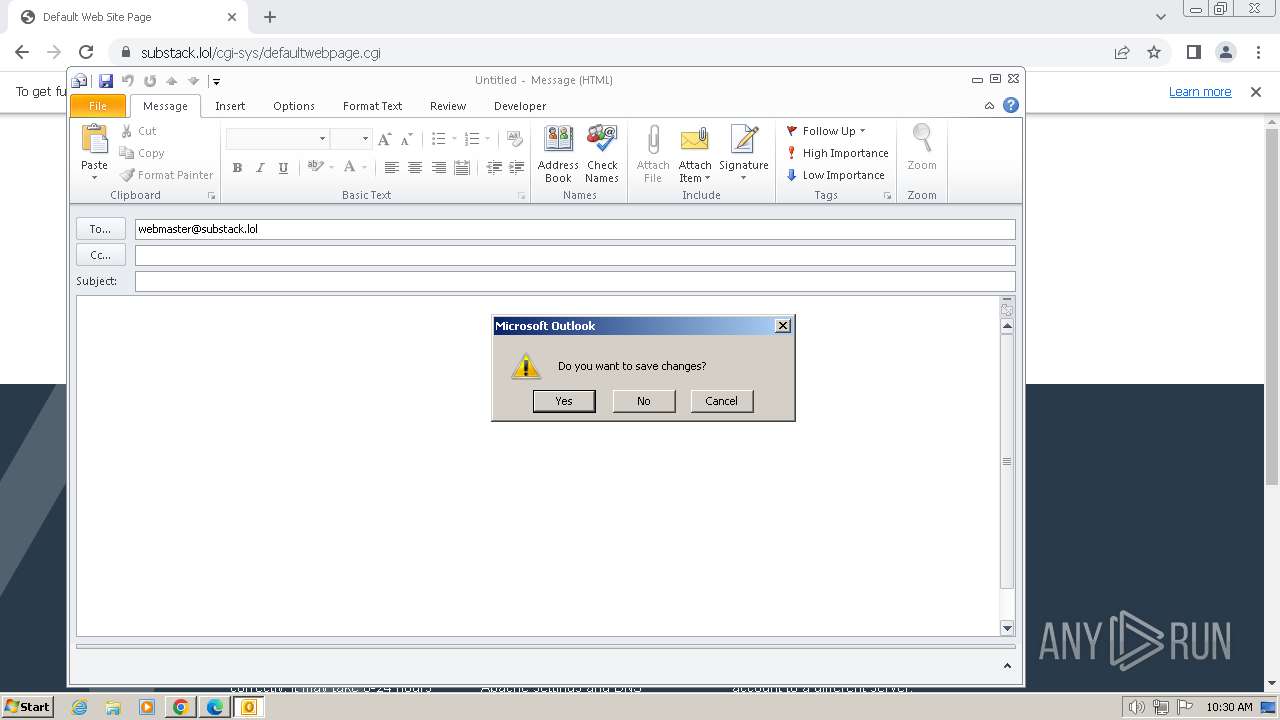Click into the Subject field

point(575,281)
